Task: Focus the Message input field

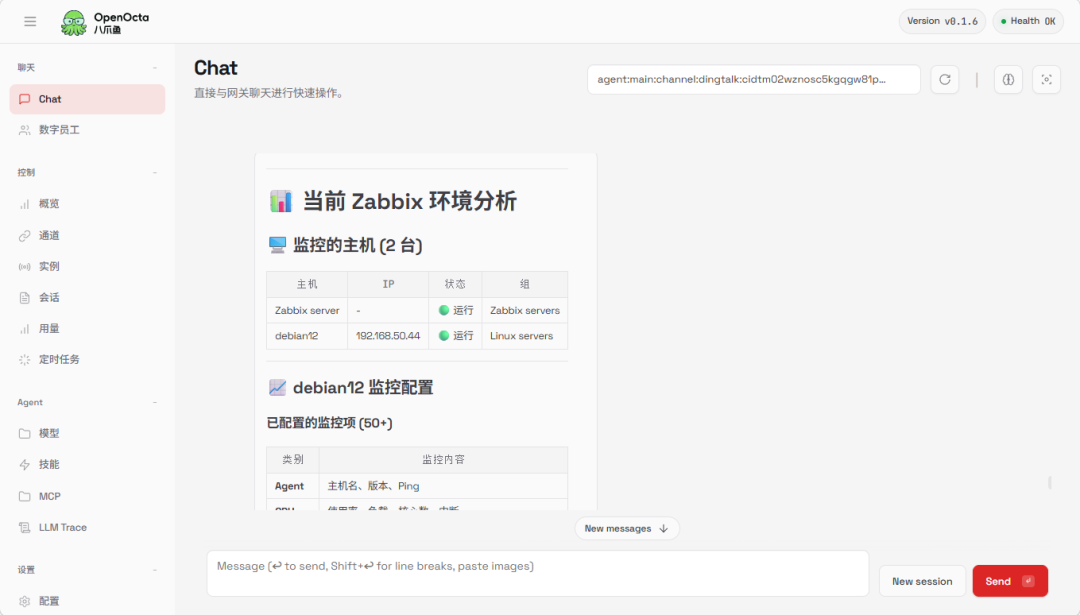Action: point(538,573)
